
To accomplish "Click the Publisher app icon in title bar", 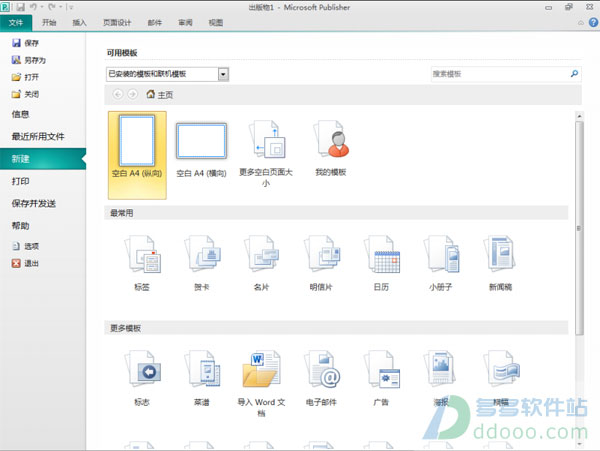I will pos(5,7).
